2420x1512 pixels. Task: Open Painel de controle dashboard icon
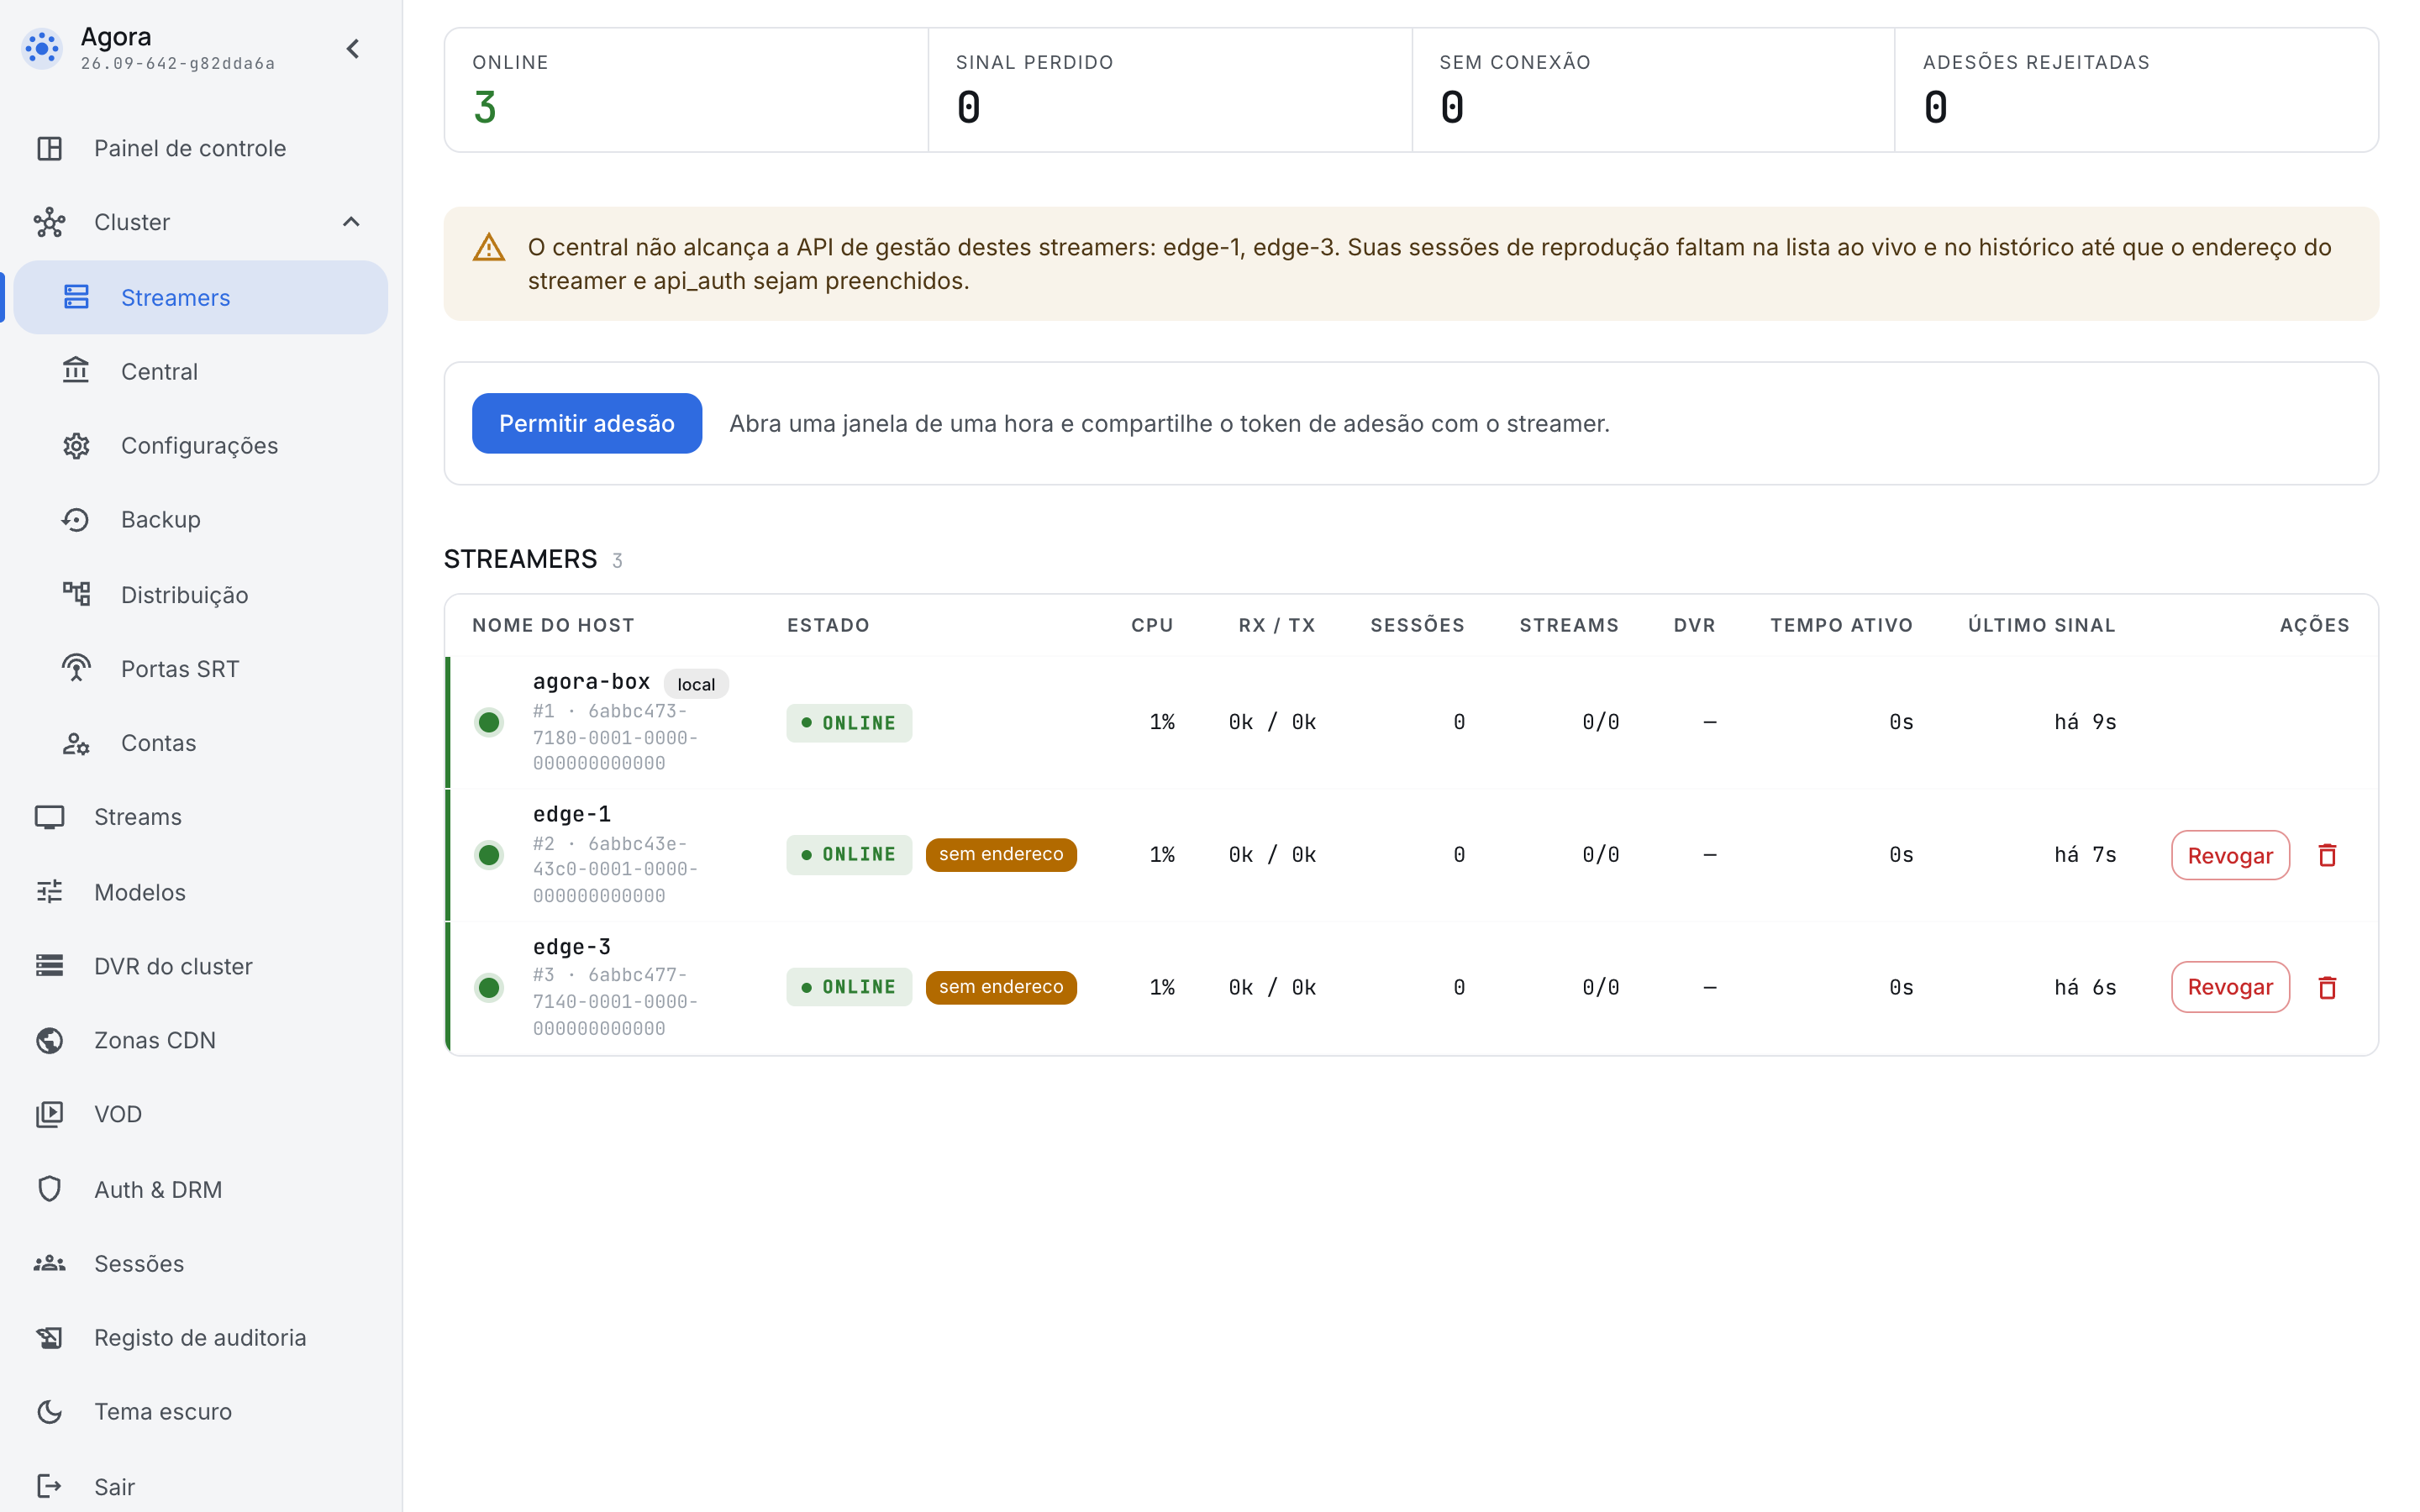(49, 148)
